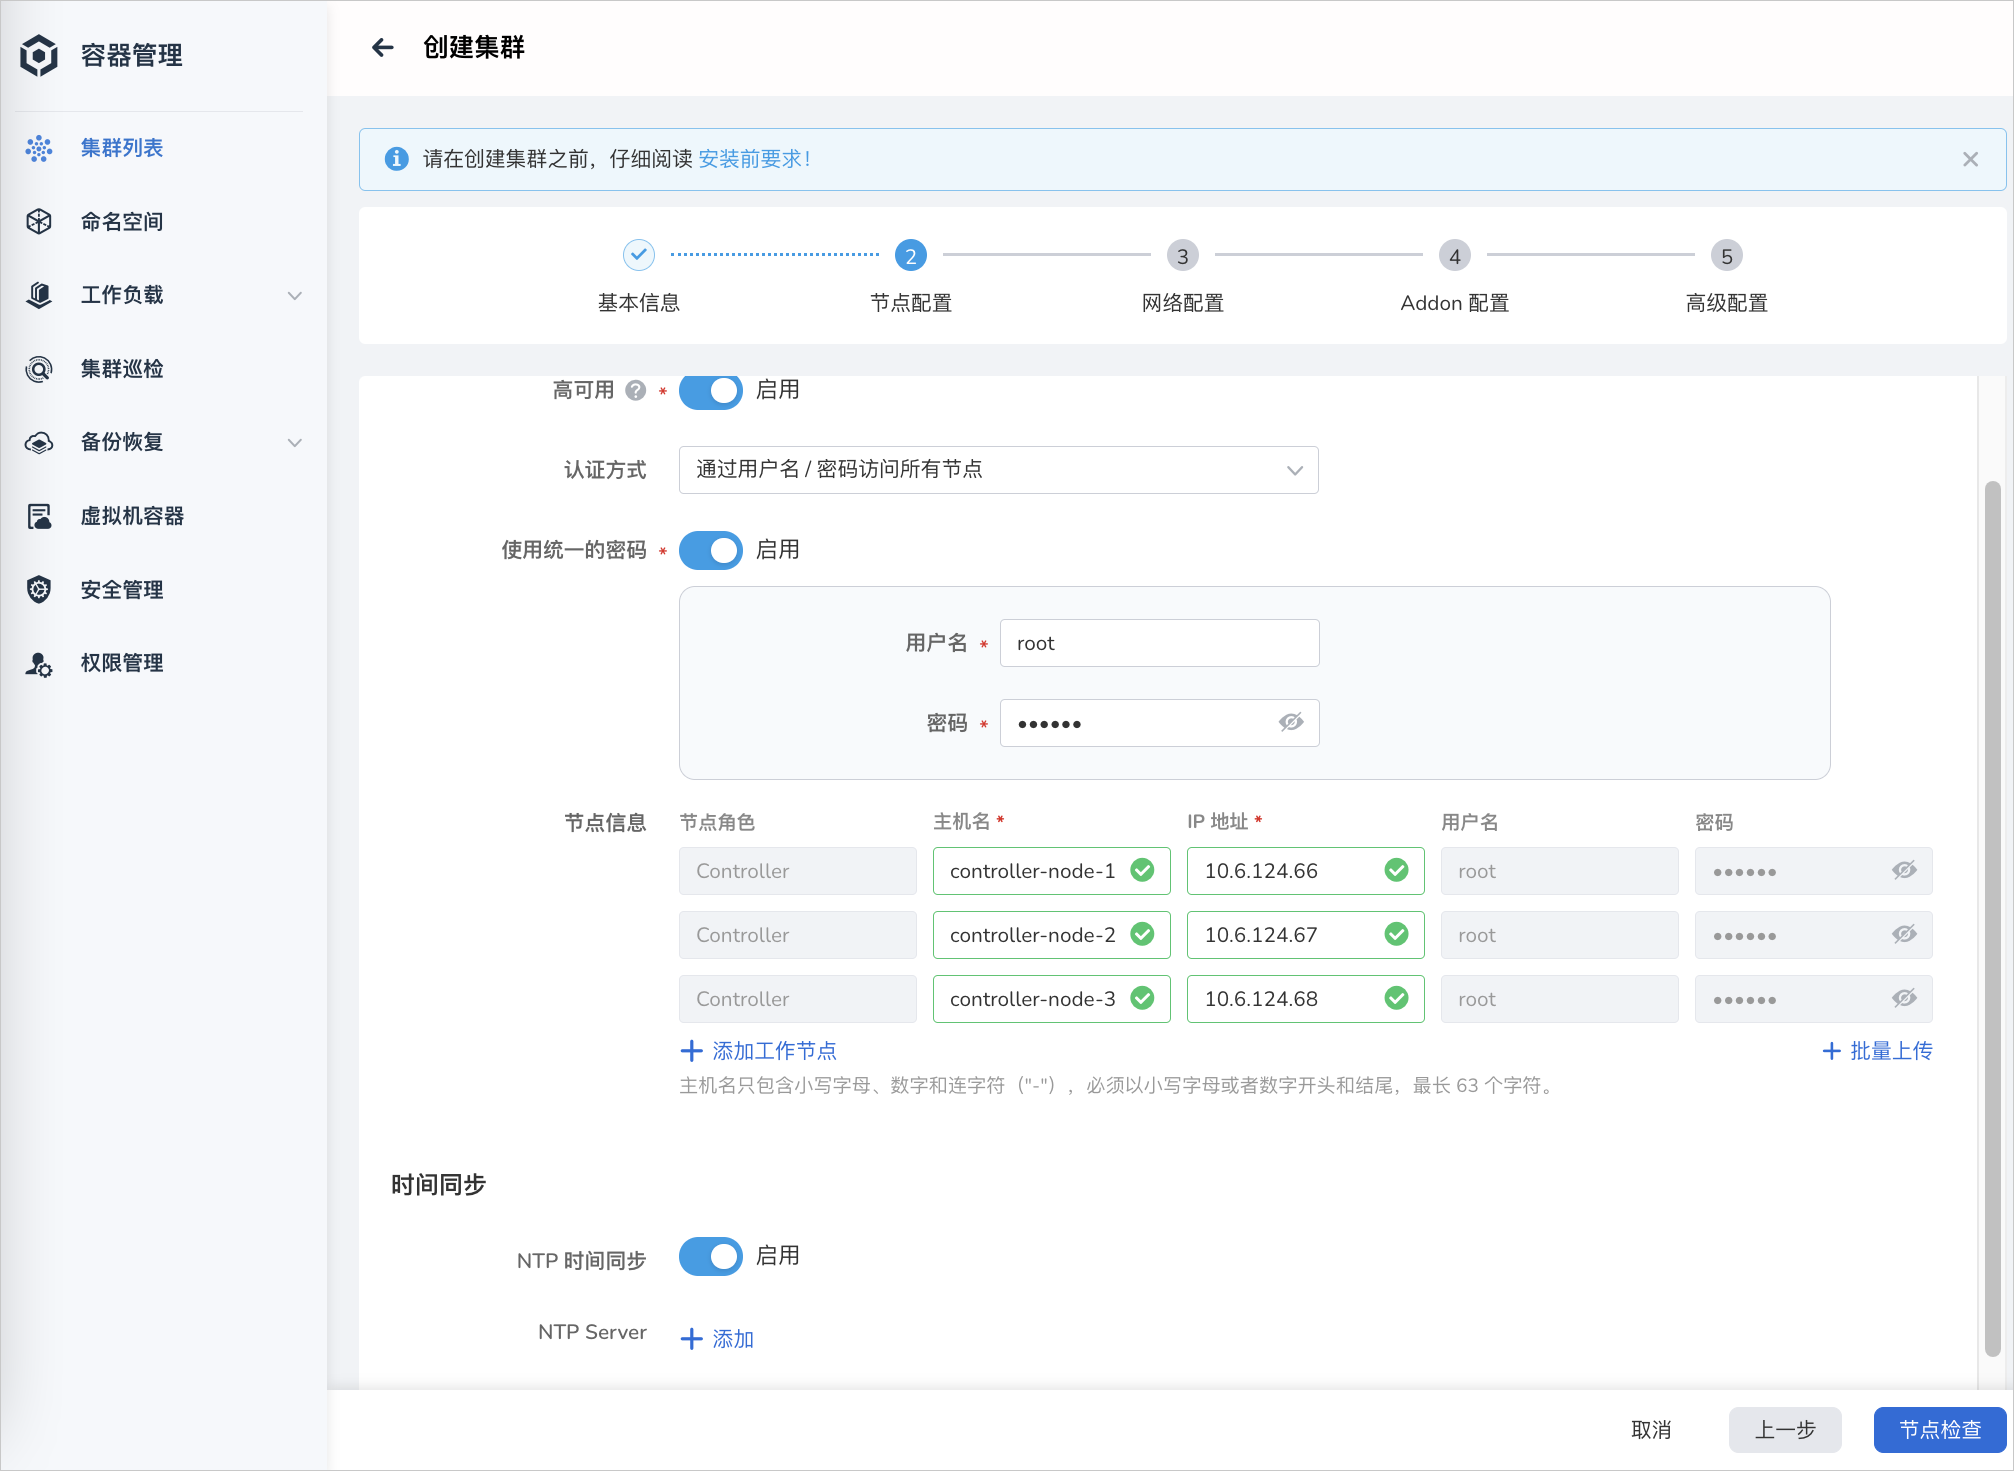Toggle the 高可用 switch
The width and height of the screenshot is (2014, 1471).
[711, 390]
